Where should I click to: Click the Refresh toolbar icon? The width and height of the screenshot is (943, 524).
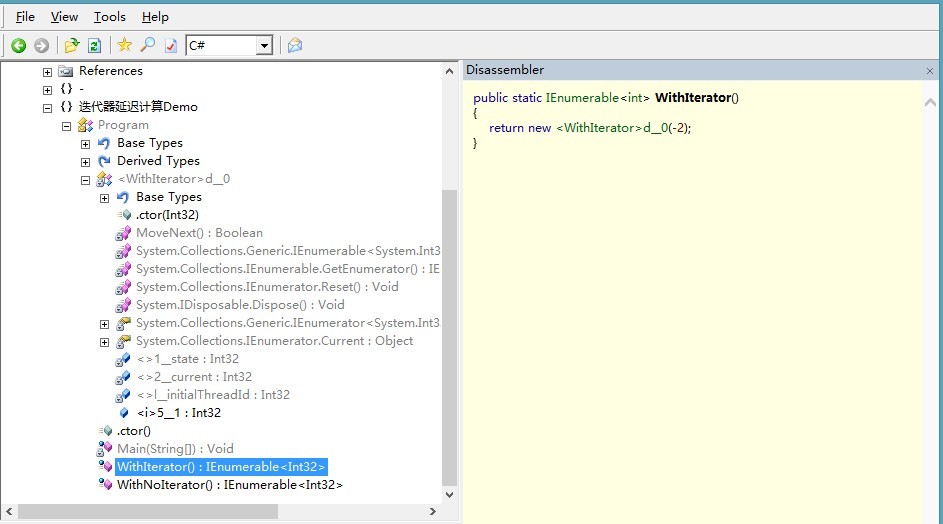(x=94, y=46)
